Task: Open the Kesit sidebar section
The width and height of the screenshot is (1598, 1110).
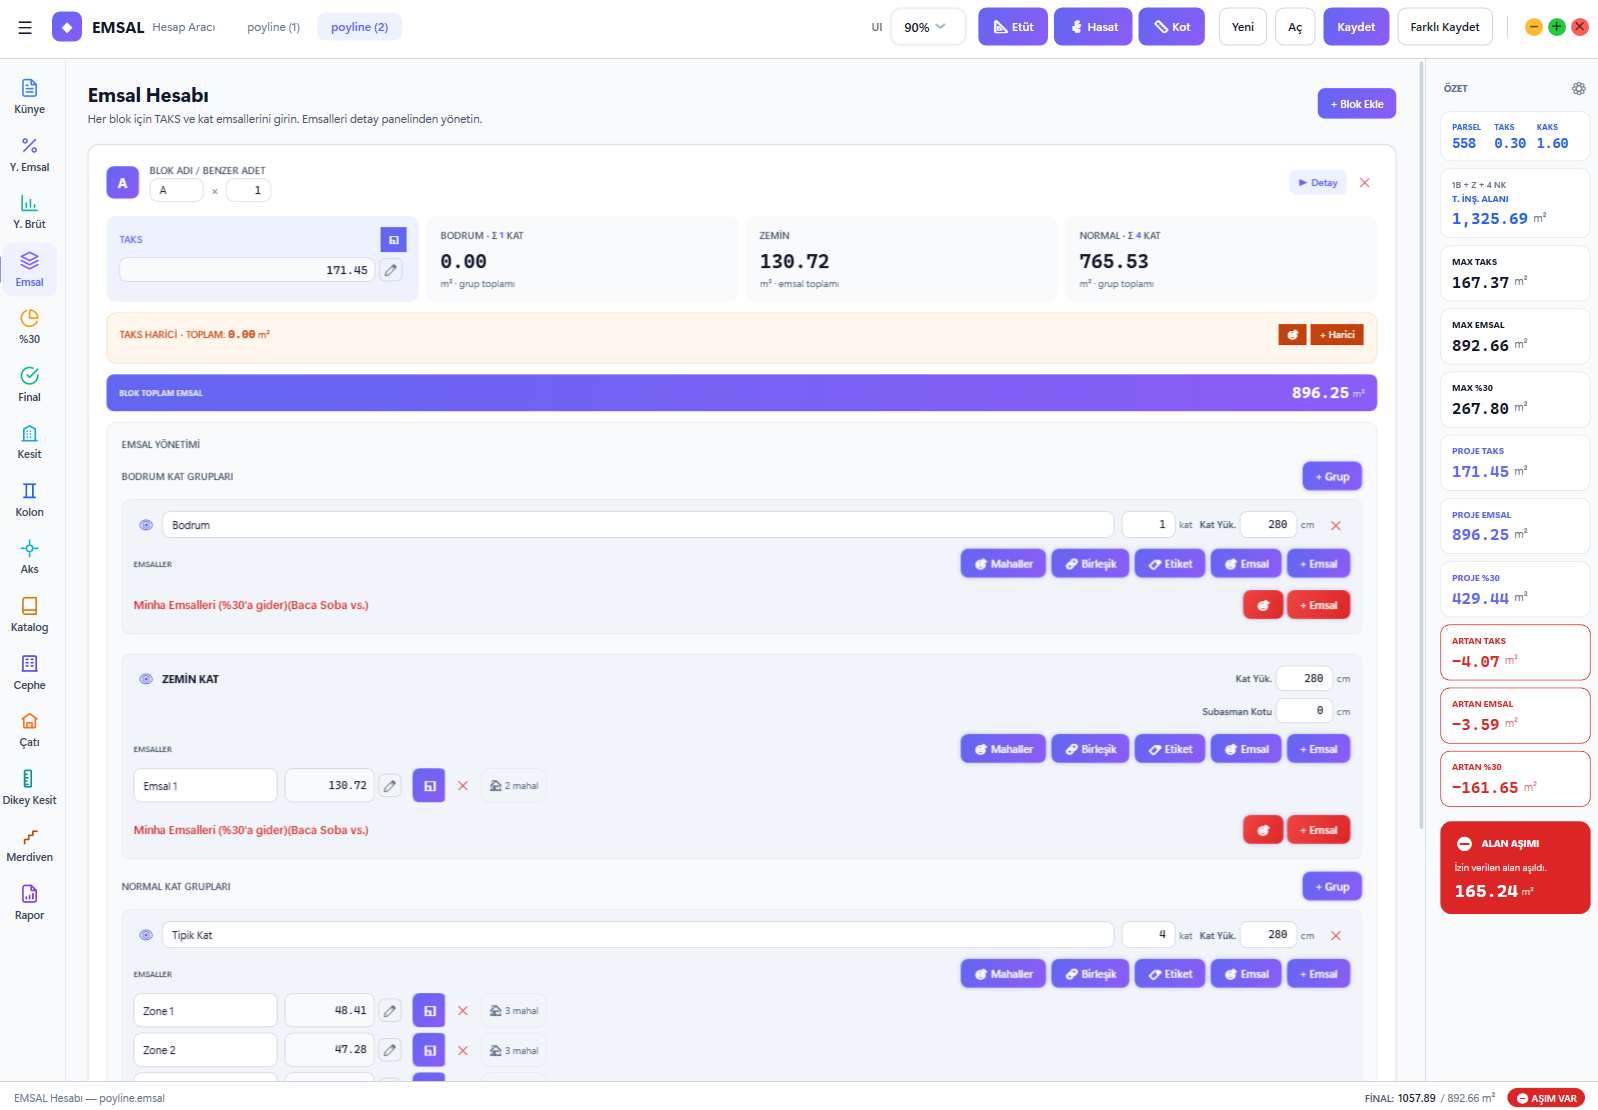Action: click(29, 442)
